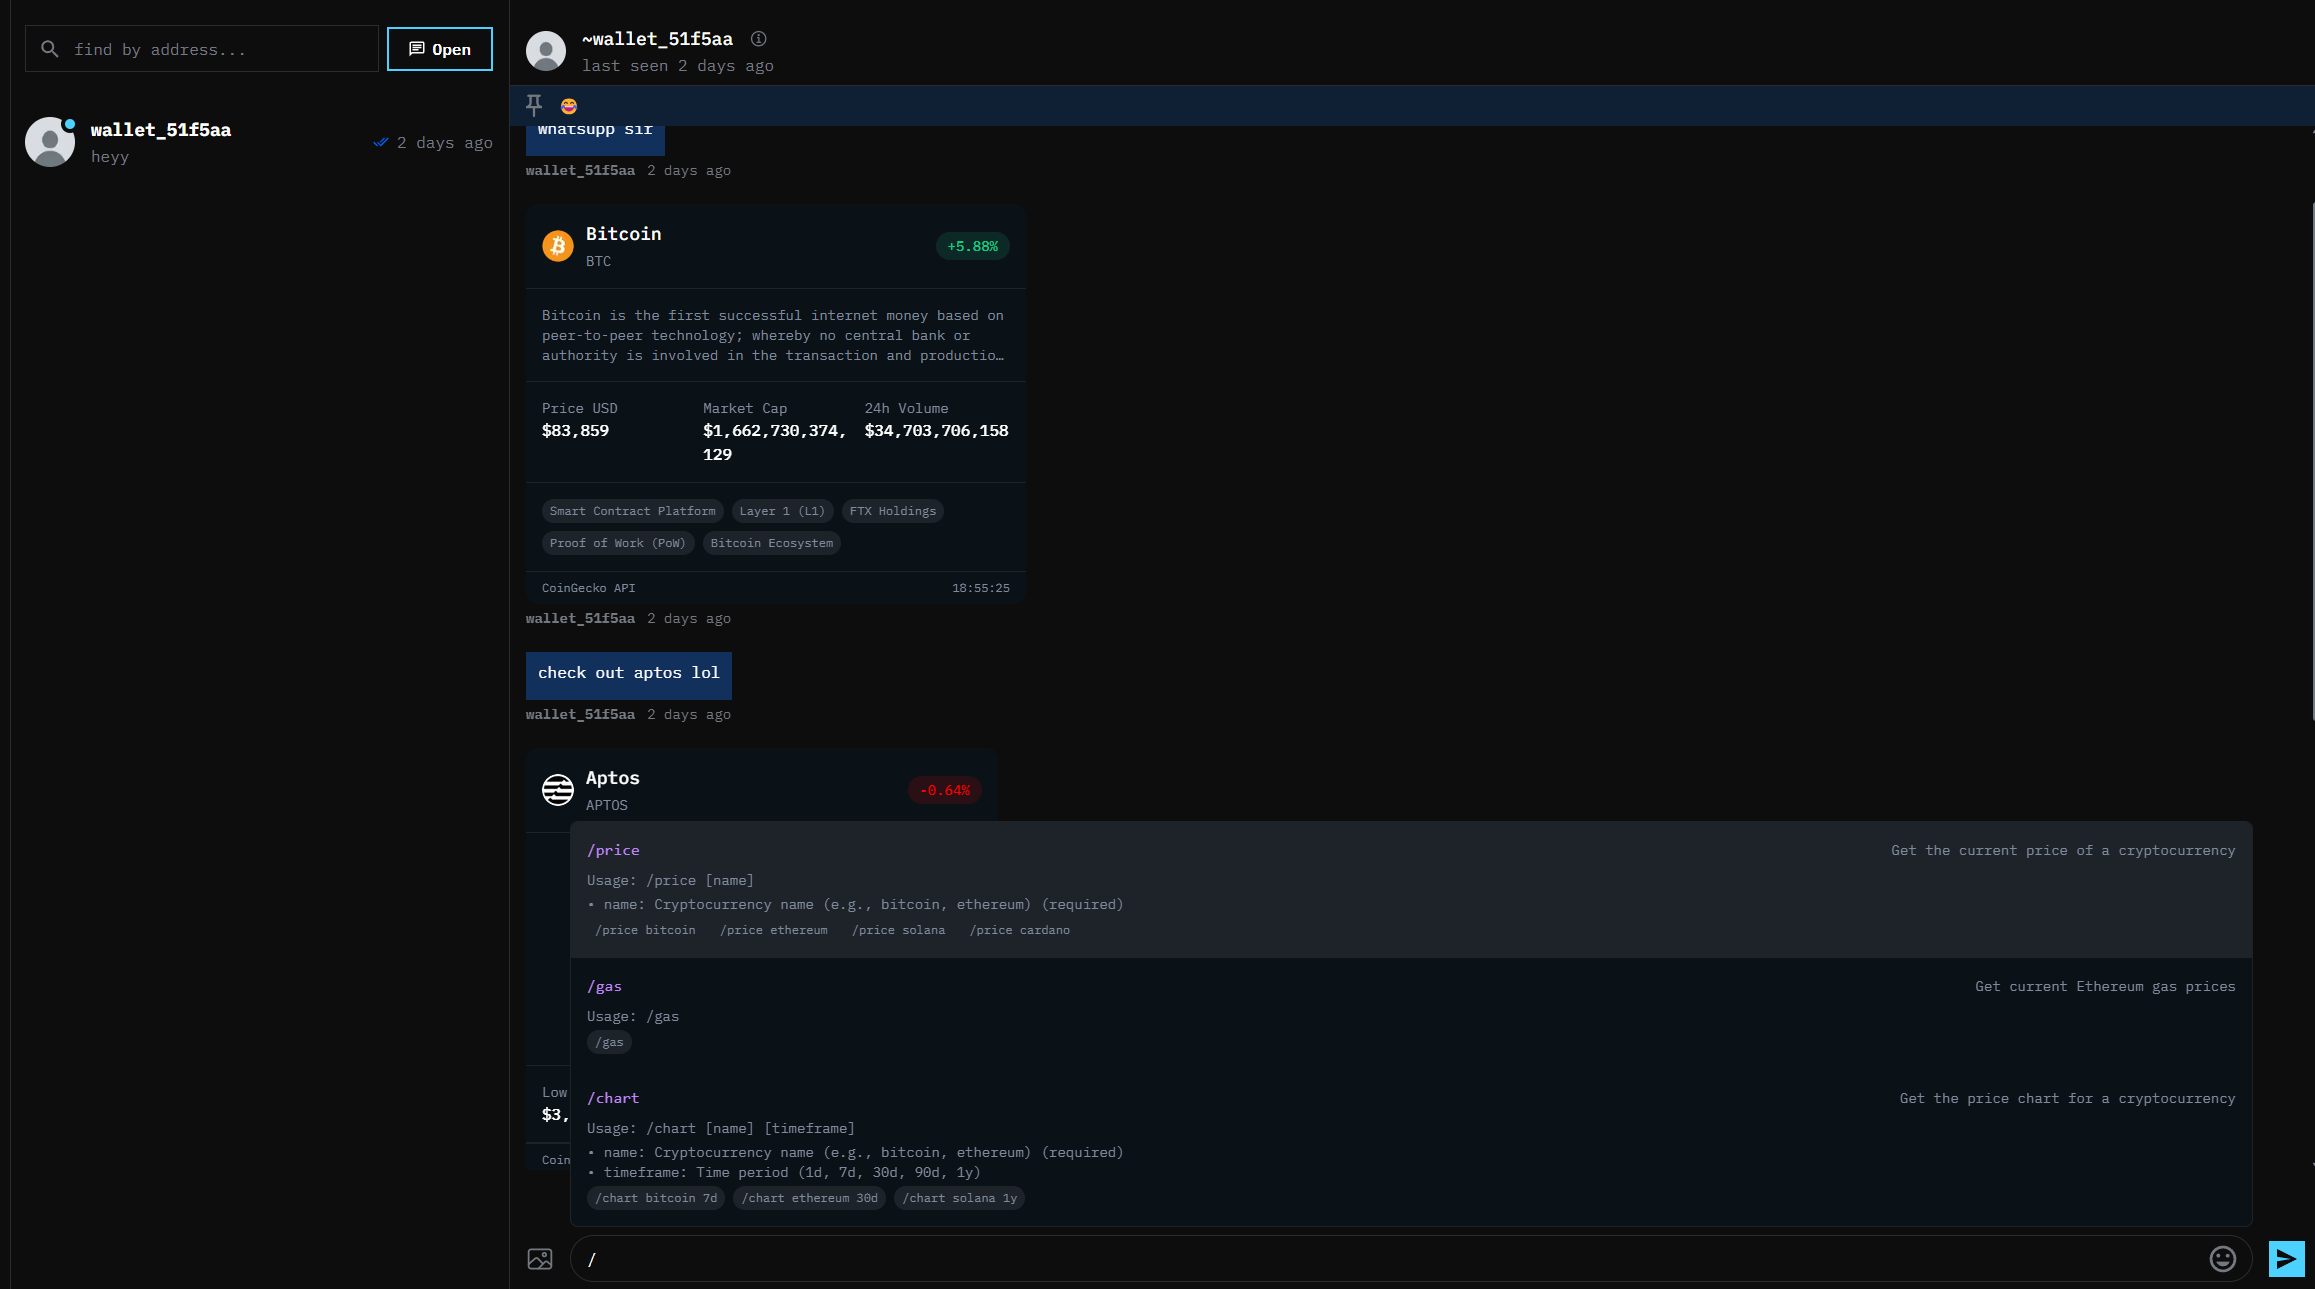
Task: Click the Bitcoin logo icon
Action: pyautogui.click(x=558, y=246)
